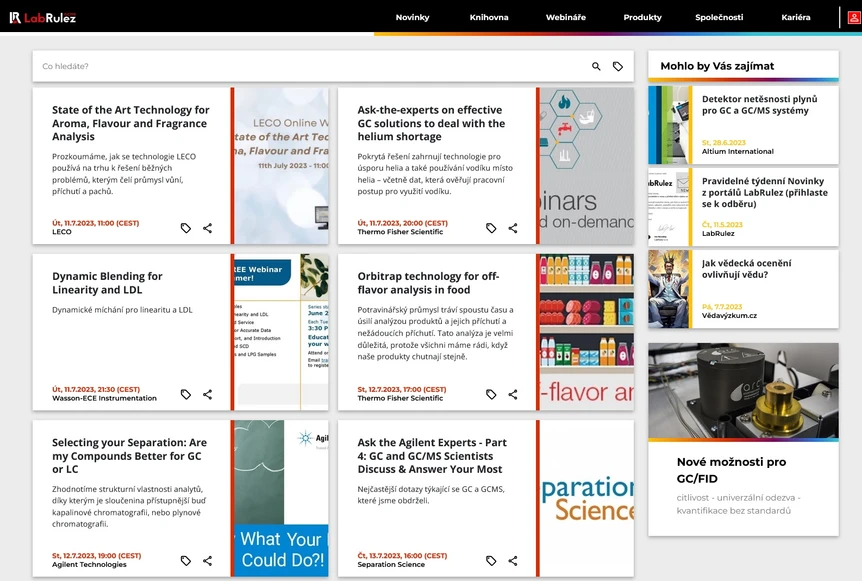862x581 pixels.
Task: Share the helium shortage webinar
Action: (513, 228)
